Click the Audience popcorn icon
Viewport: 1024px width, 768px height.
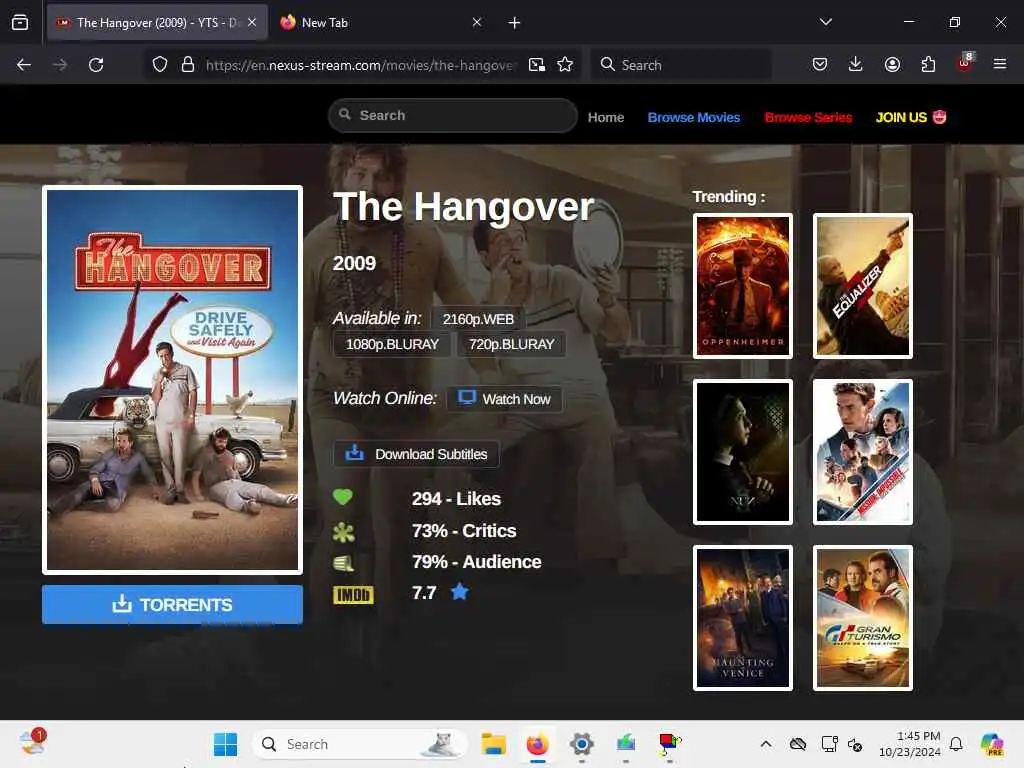click(344, 563)
